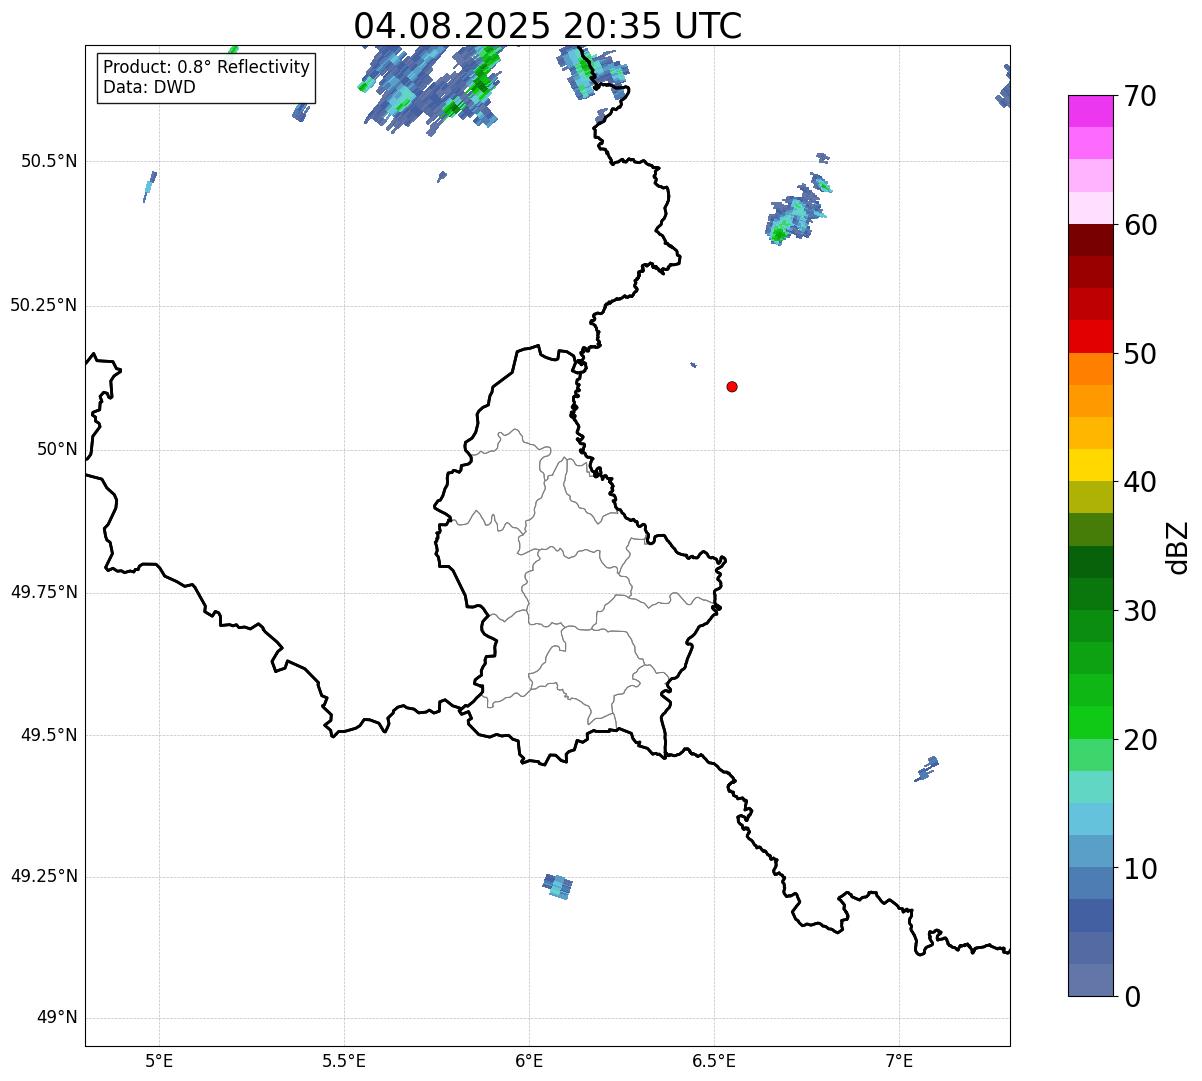Click the red station marker dot

pyautogui.click(x=732, y=387)
